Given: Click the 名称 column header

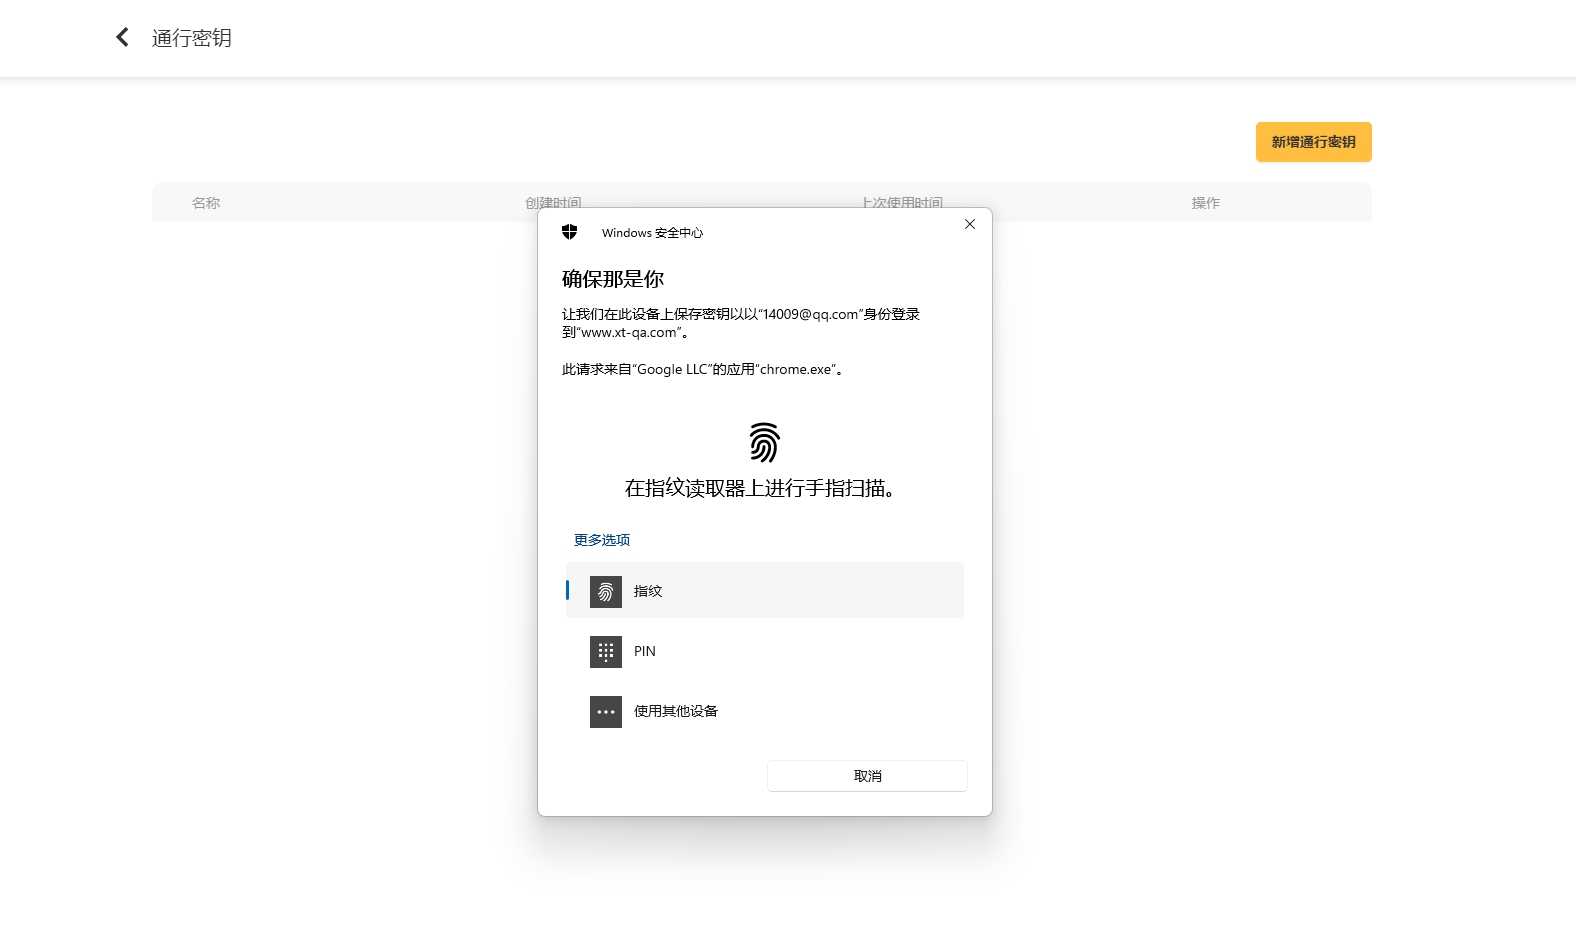Looking at the screenshot, I should click(x=206, y=203).
